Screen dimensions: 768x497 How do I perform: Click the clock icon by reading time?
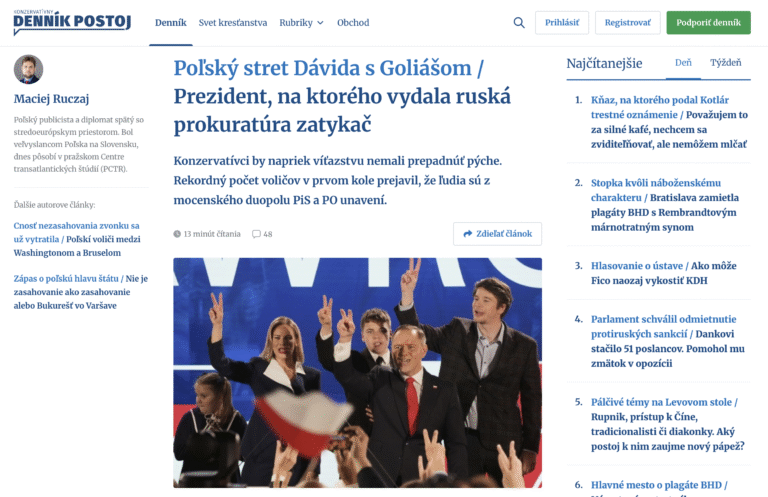coord(177,234)
